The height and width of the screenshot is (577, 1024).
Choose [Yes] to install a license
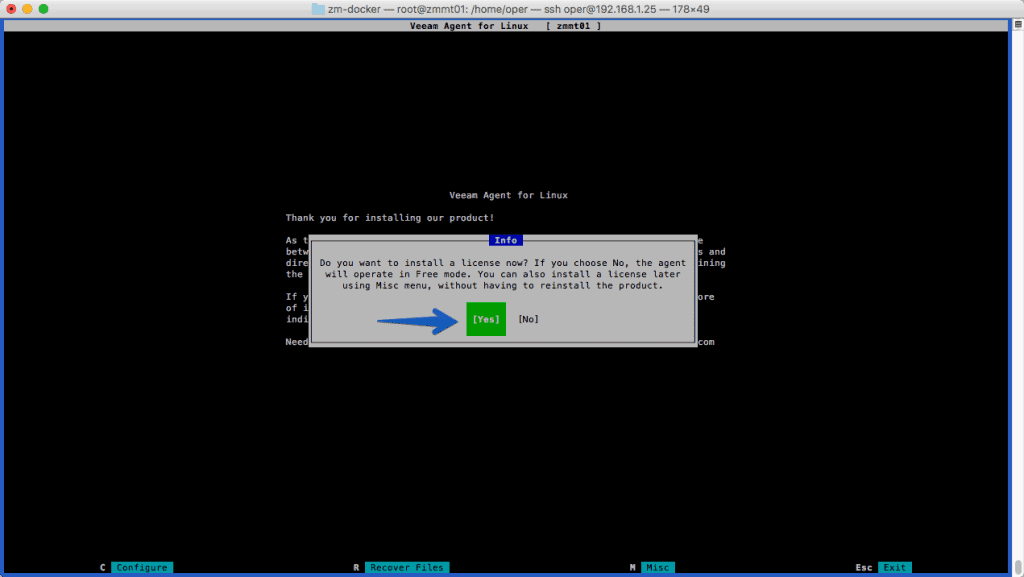[486, 319]
